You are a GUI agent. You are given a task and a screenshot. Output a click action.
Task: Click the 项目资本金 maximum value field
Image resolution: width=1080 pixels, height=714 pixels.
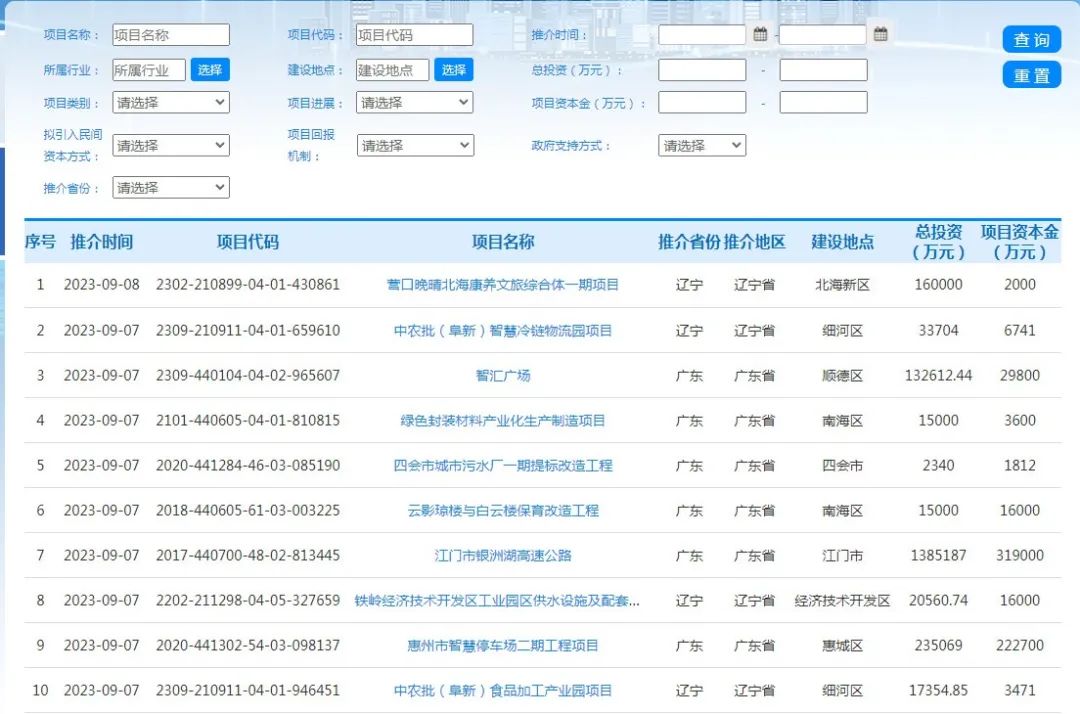[x=823, y=102]
